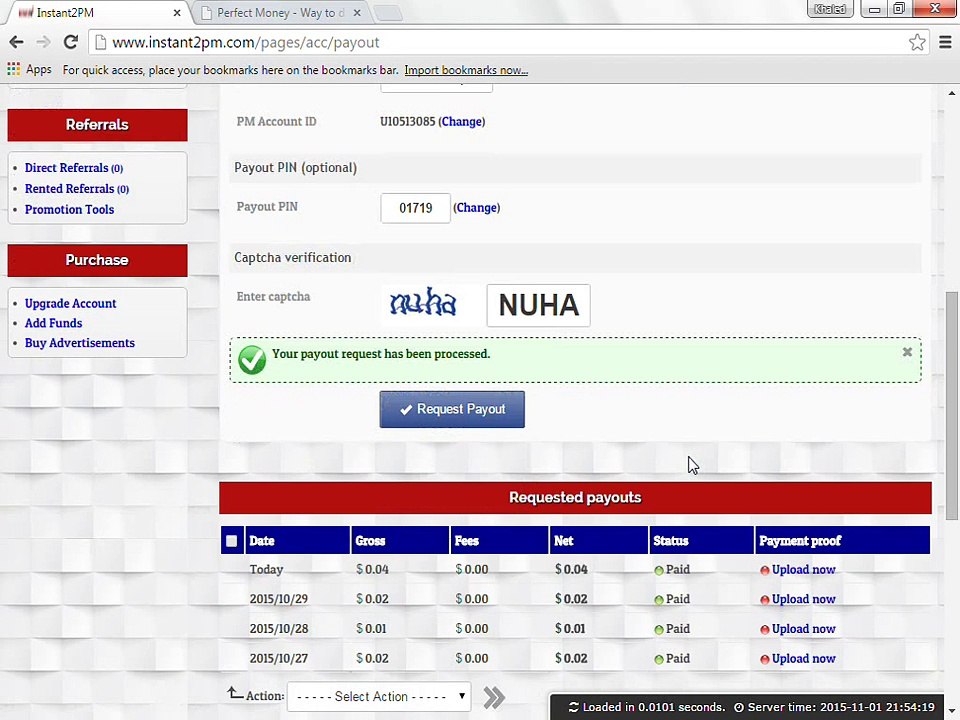The image size is (960, 720).
Task: Switch to the Instant2PM tab
Action: (x=98, y=12)
